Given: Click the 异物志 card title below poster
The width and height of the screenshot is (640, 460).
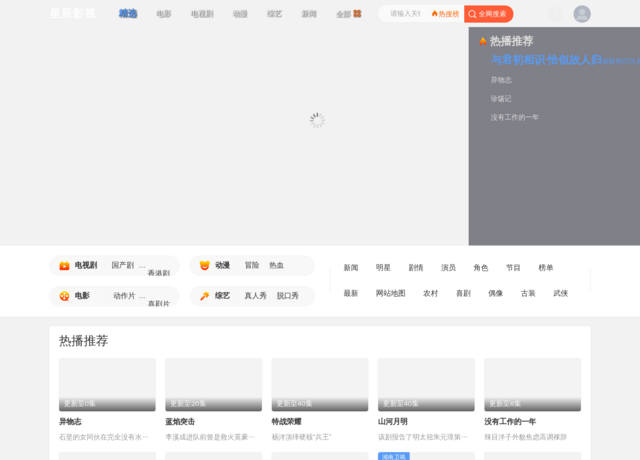Looking at the screenshot, I should click(70, 422).
